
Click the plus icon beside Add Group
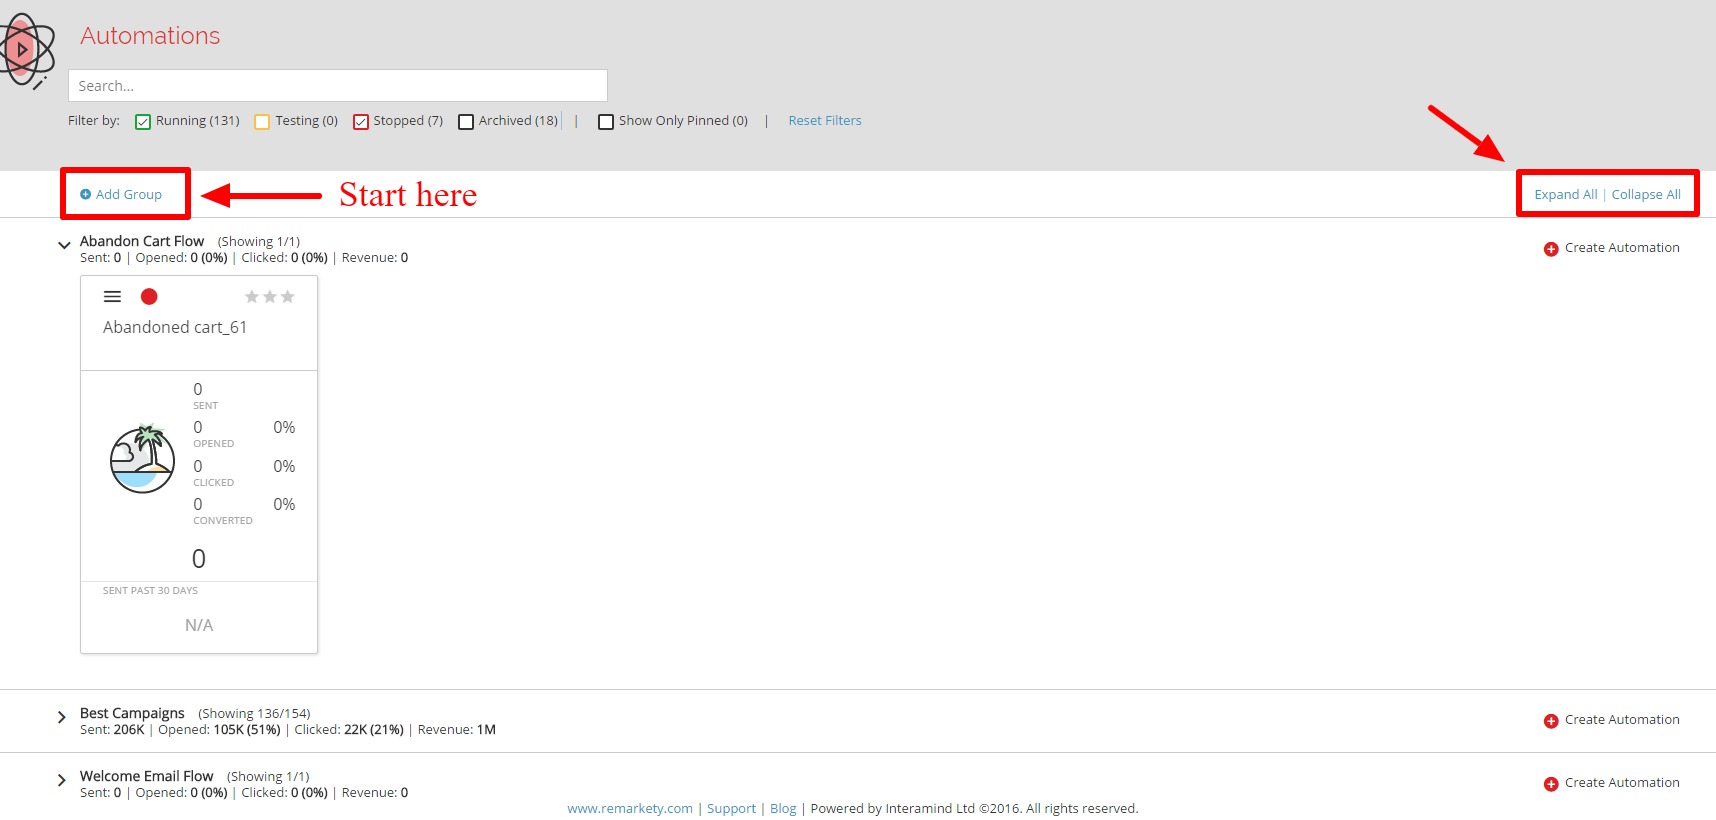86,195
